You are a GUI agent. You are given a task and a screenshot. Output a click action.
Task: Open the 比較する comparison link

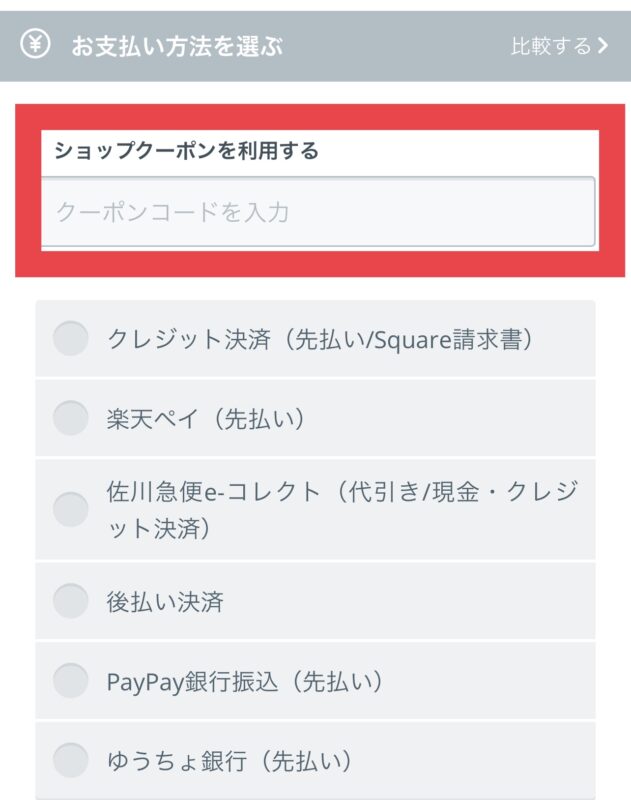pos(560,45)
